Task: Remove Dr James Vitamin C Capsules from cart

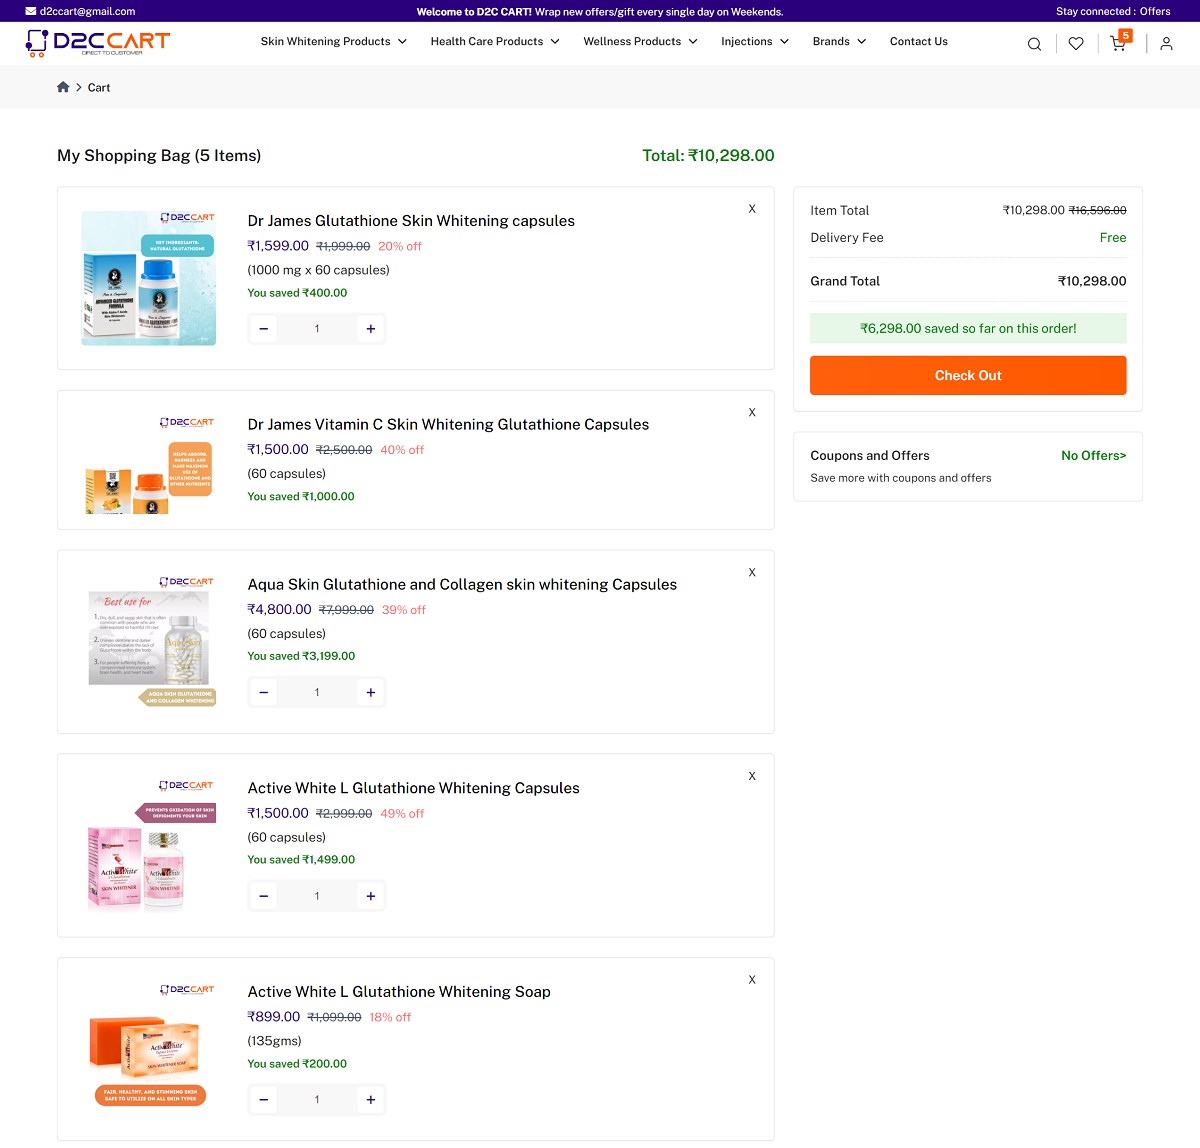Action: [x=752, y=412]
